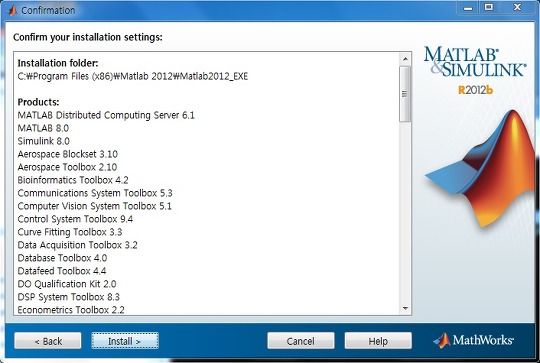Select Aerospace Blockset 3.10

click(x=68, y=154)
